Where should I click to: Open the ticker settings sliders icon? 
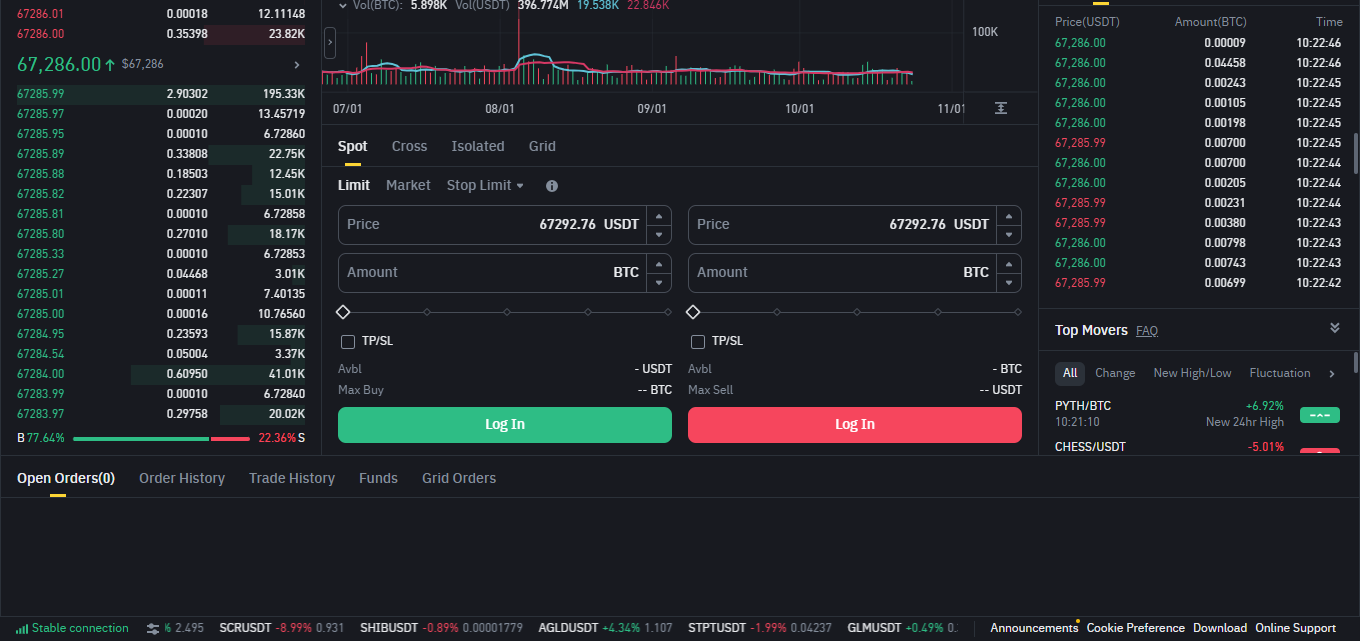click(x=153, y=628)
